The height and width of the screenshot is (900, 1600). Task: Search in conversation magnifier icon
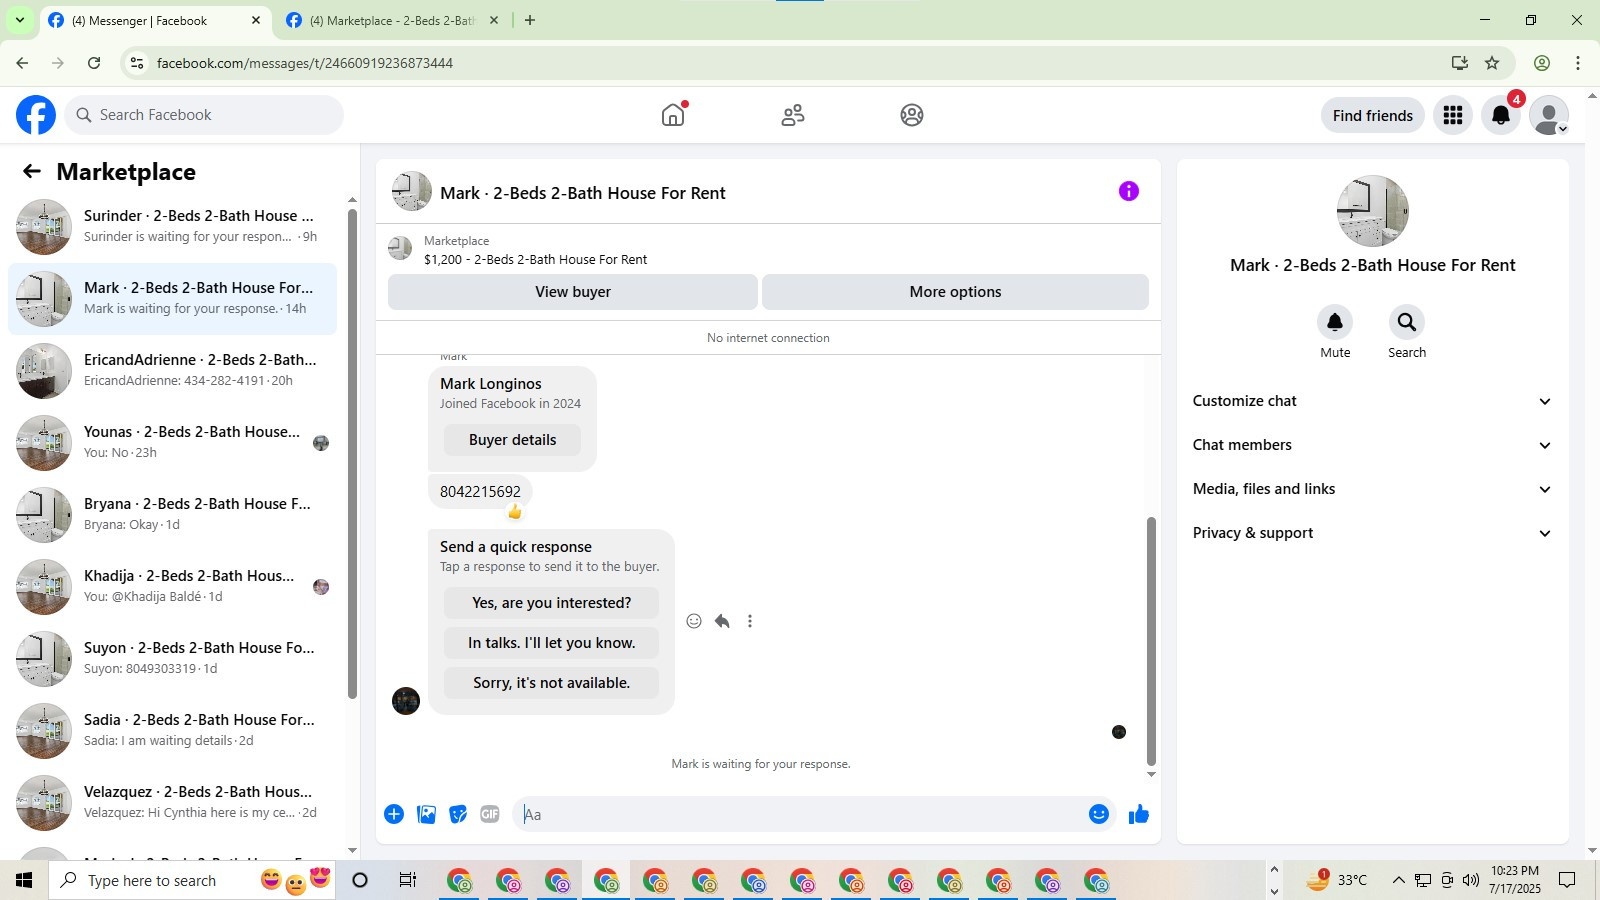point(1407,322)
